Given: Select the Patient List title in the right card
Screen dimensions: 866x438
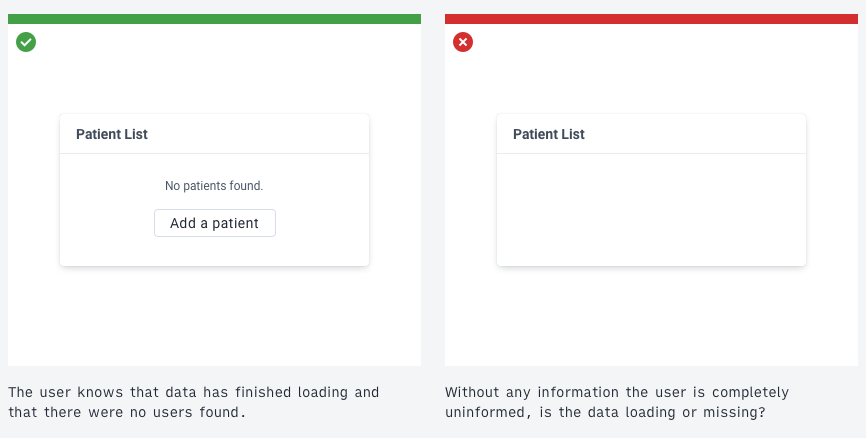Looking at the screenshot, I should (x=549, y=134).
